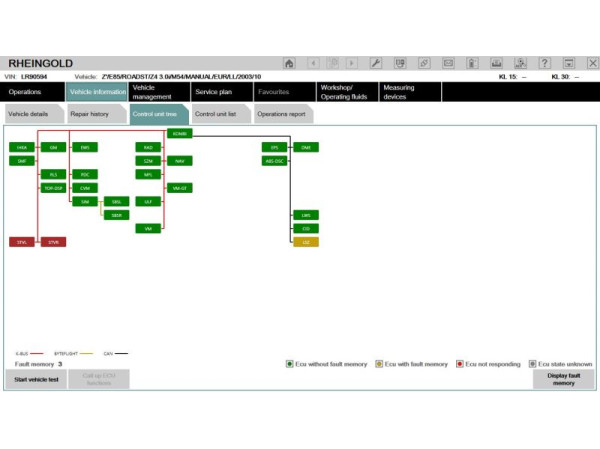The image size is (600, 449).
Task: Click red Ecu not responding legend swatch
Action: [460, 364]
